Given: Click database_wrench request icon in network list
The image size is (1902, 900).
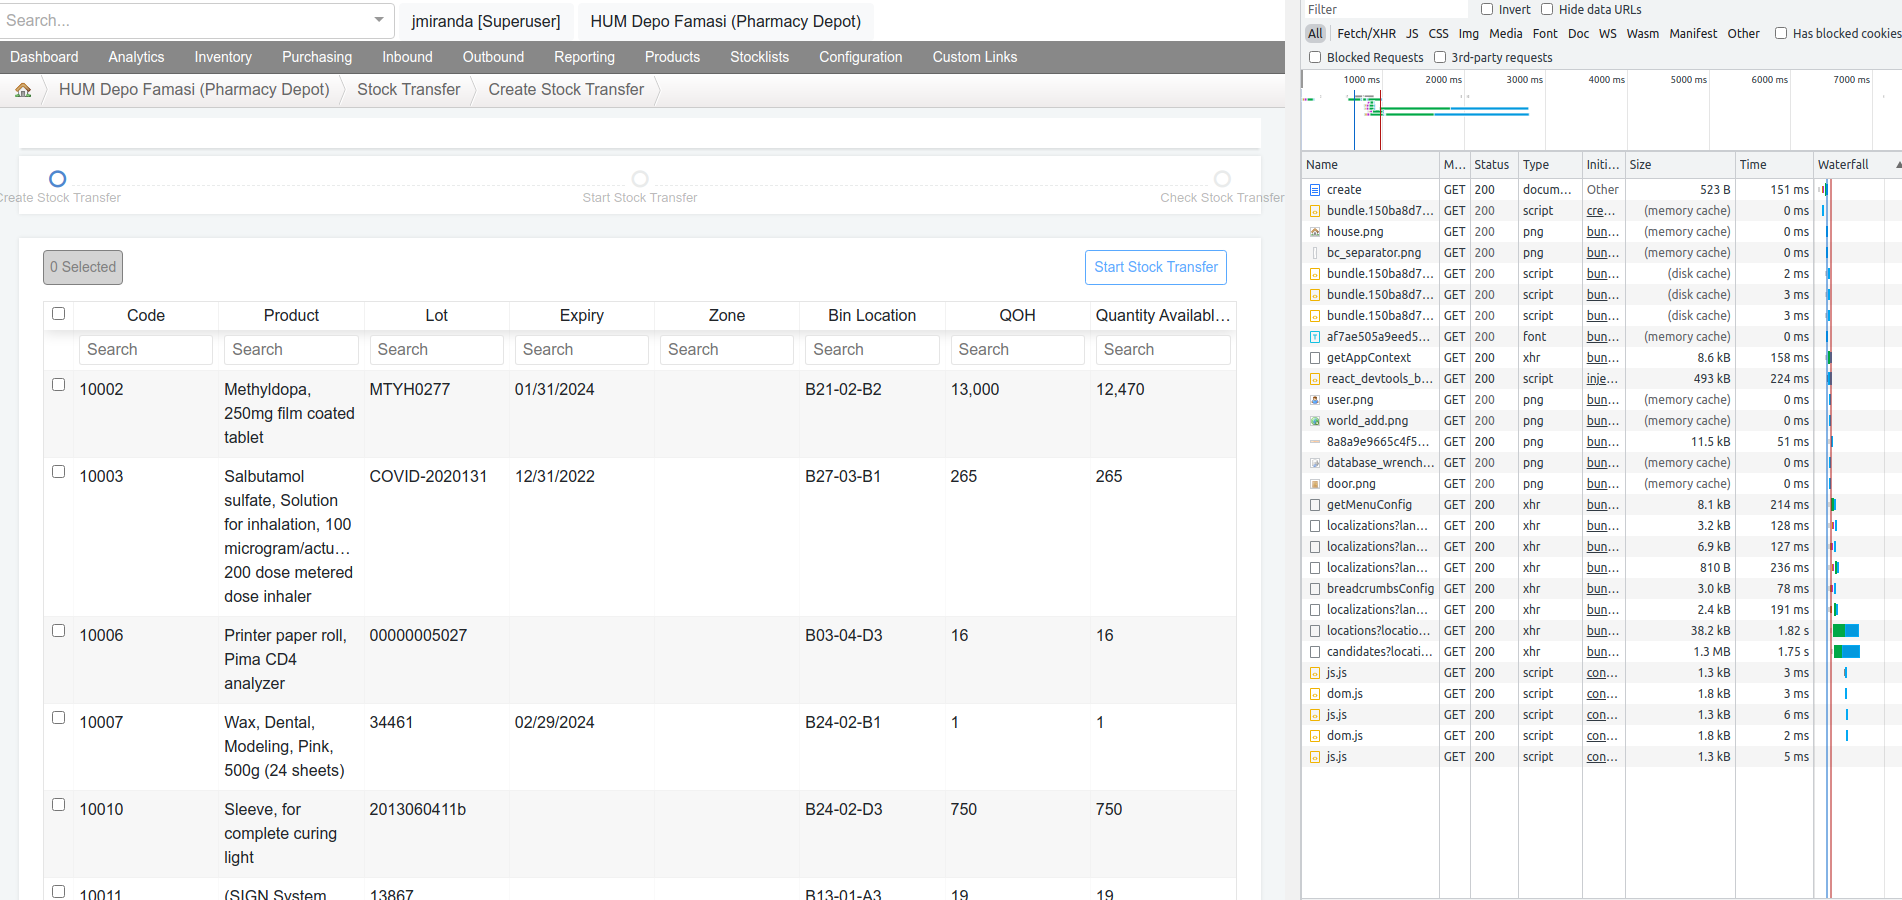Looking at the screenshot, I should (x=1315, y=463).
